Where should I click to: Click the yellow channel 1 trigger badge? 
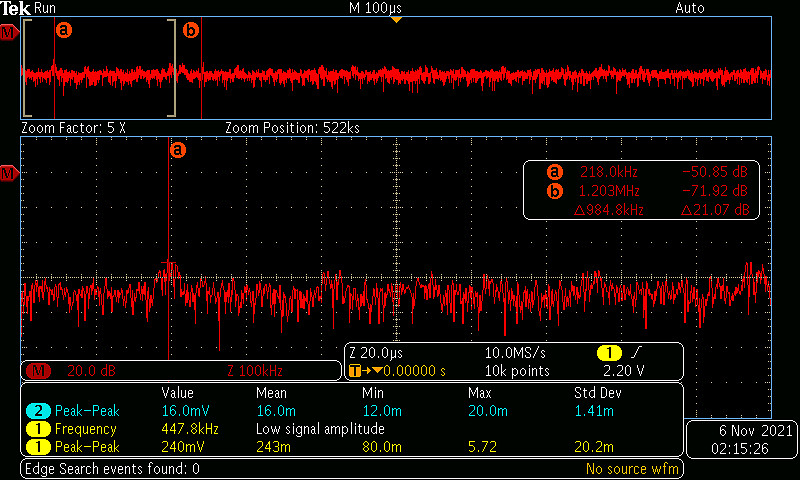click(x=608, y=352)
